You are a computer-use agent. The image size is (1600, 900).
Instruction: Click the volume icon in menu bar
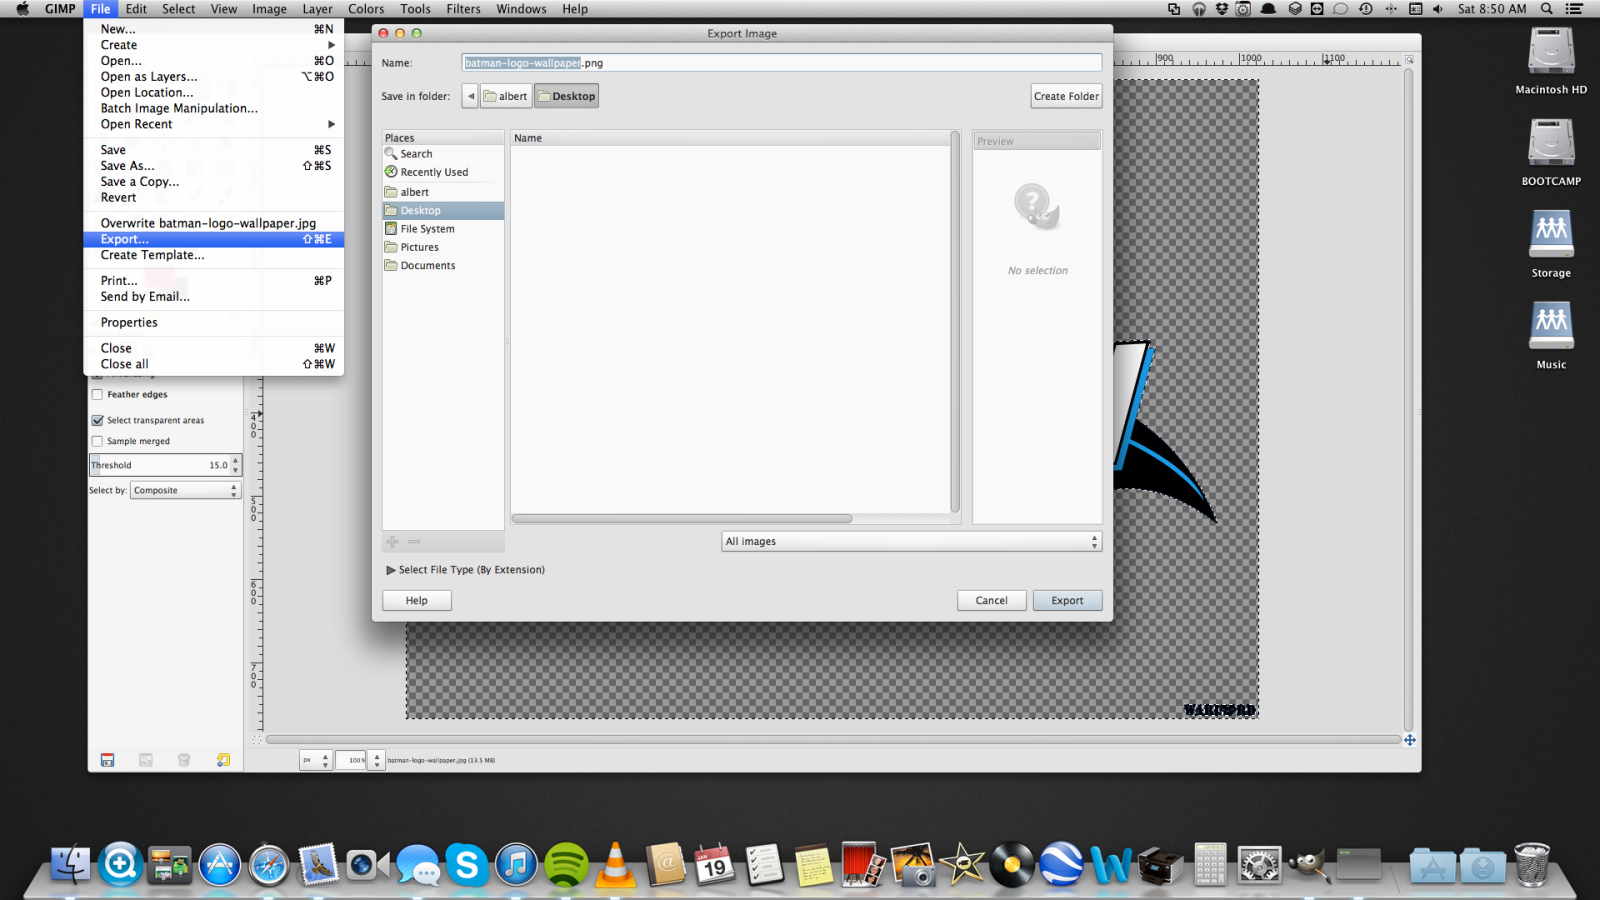(1438, 9)
